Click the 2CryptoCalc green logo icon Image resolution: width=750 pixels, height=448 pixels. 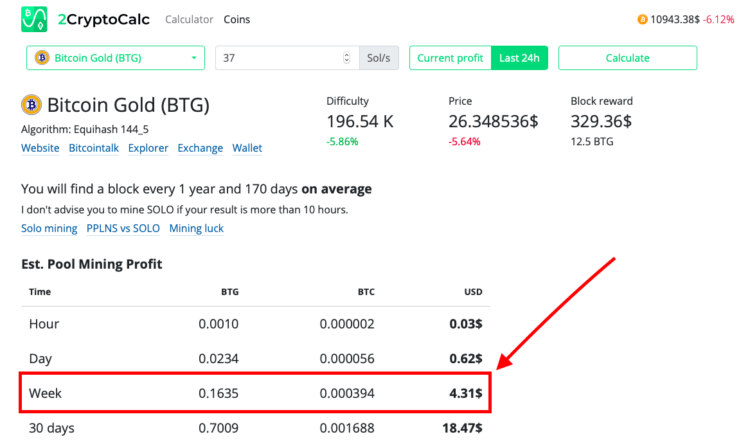click(34, 19)
